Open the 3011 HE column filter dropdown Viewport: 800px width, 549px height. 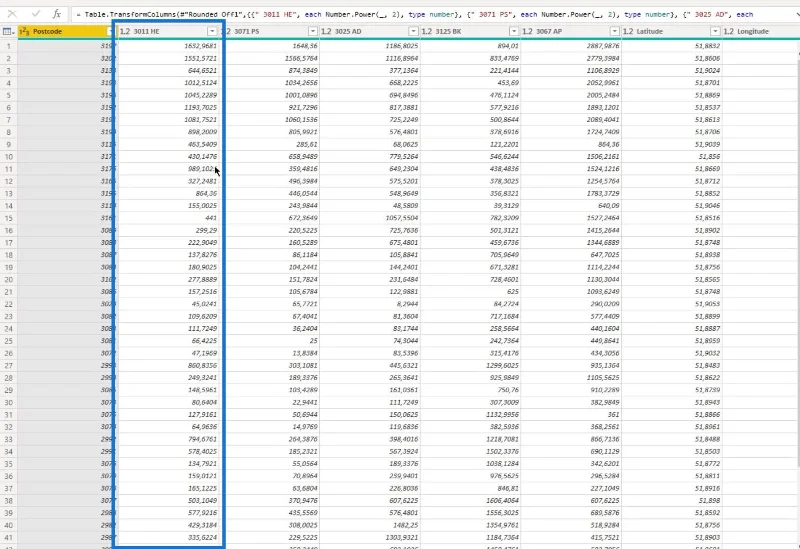point(212,32)
